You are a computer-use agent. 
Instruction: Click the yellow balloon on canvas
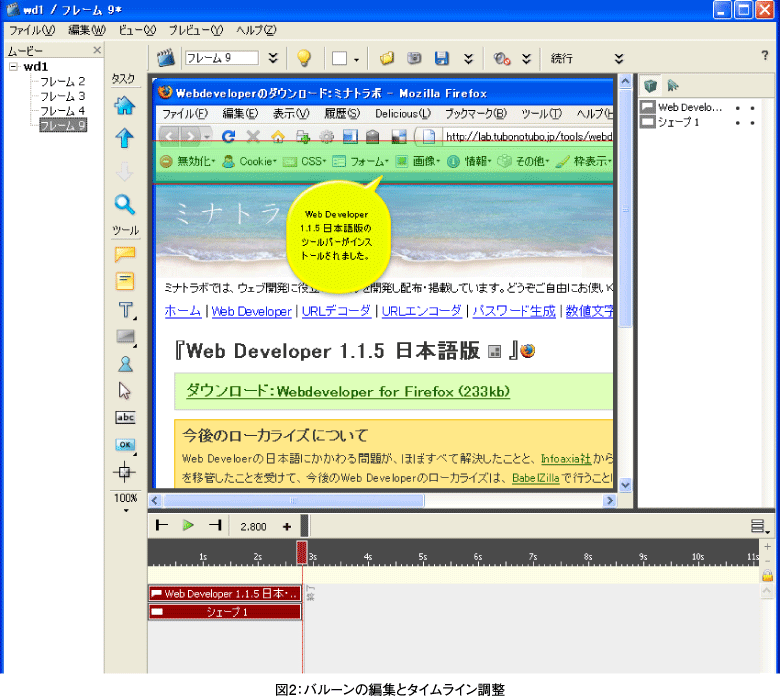[x=338, y=235]
